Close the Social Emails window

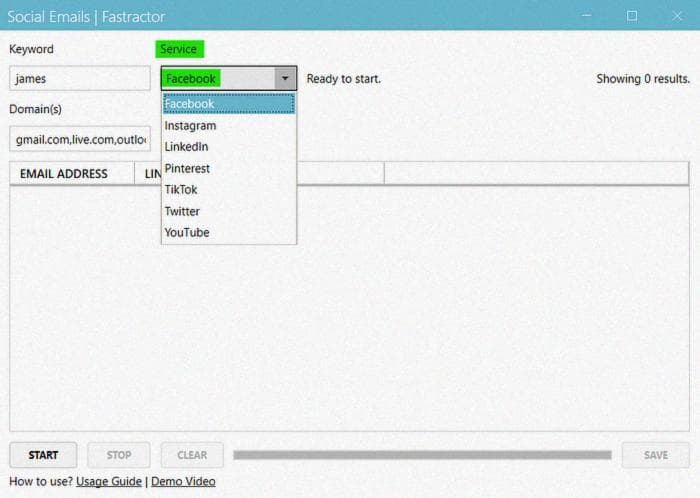coord(677,16)
